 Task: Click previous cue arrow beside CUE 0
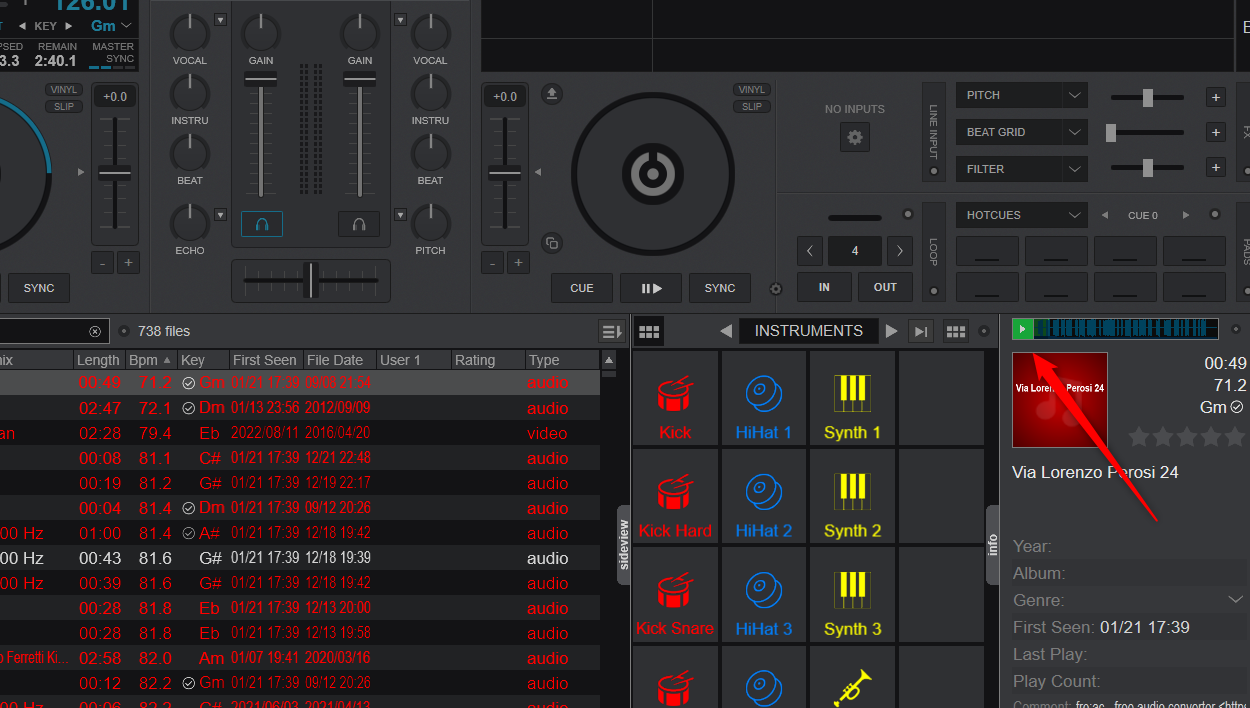pyautogui.click(x=1105, y=215)
